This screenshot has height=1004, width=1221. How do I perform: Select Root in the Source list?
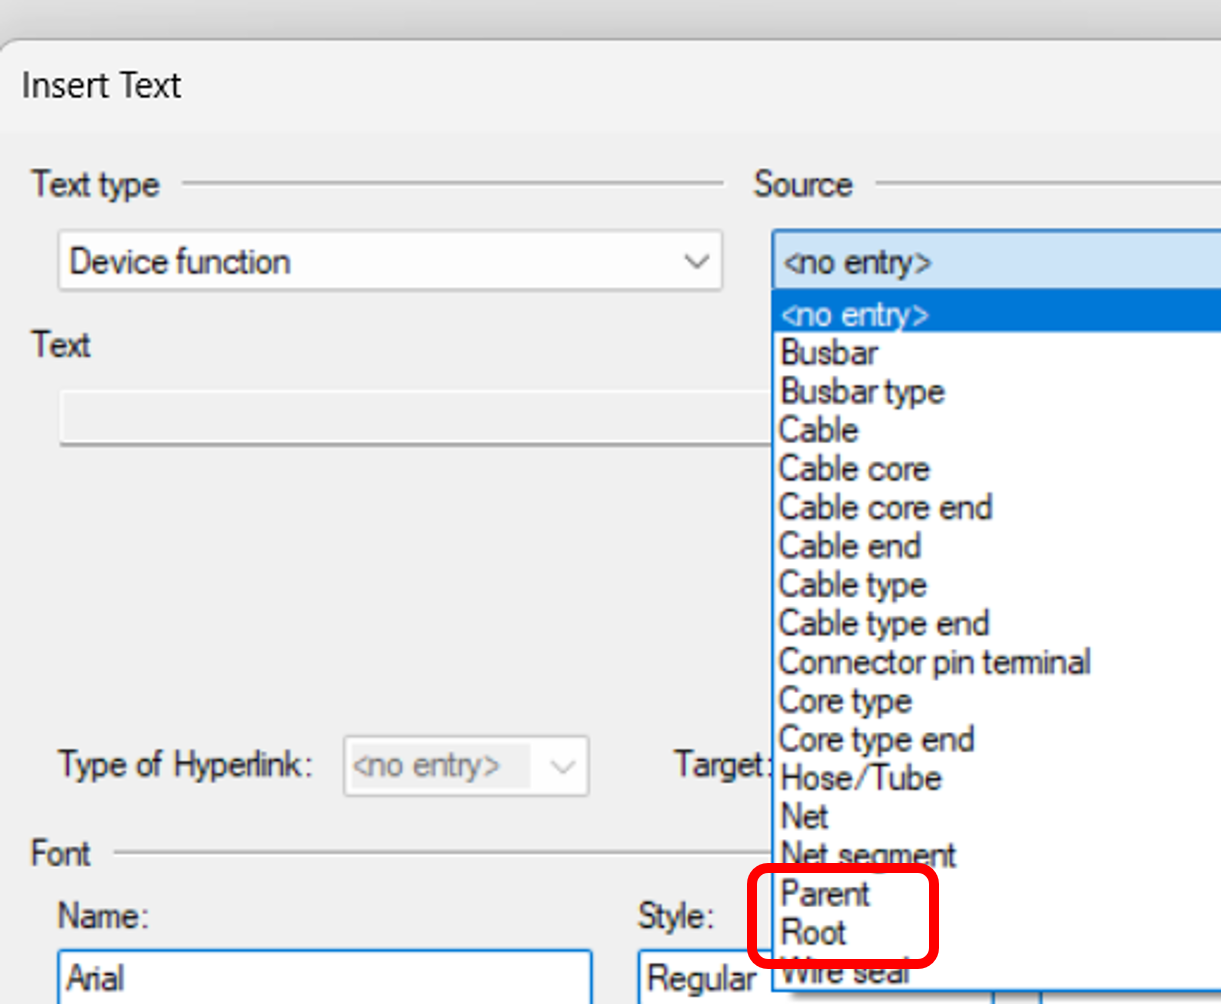click(x=996, y=933)
